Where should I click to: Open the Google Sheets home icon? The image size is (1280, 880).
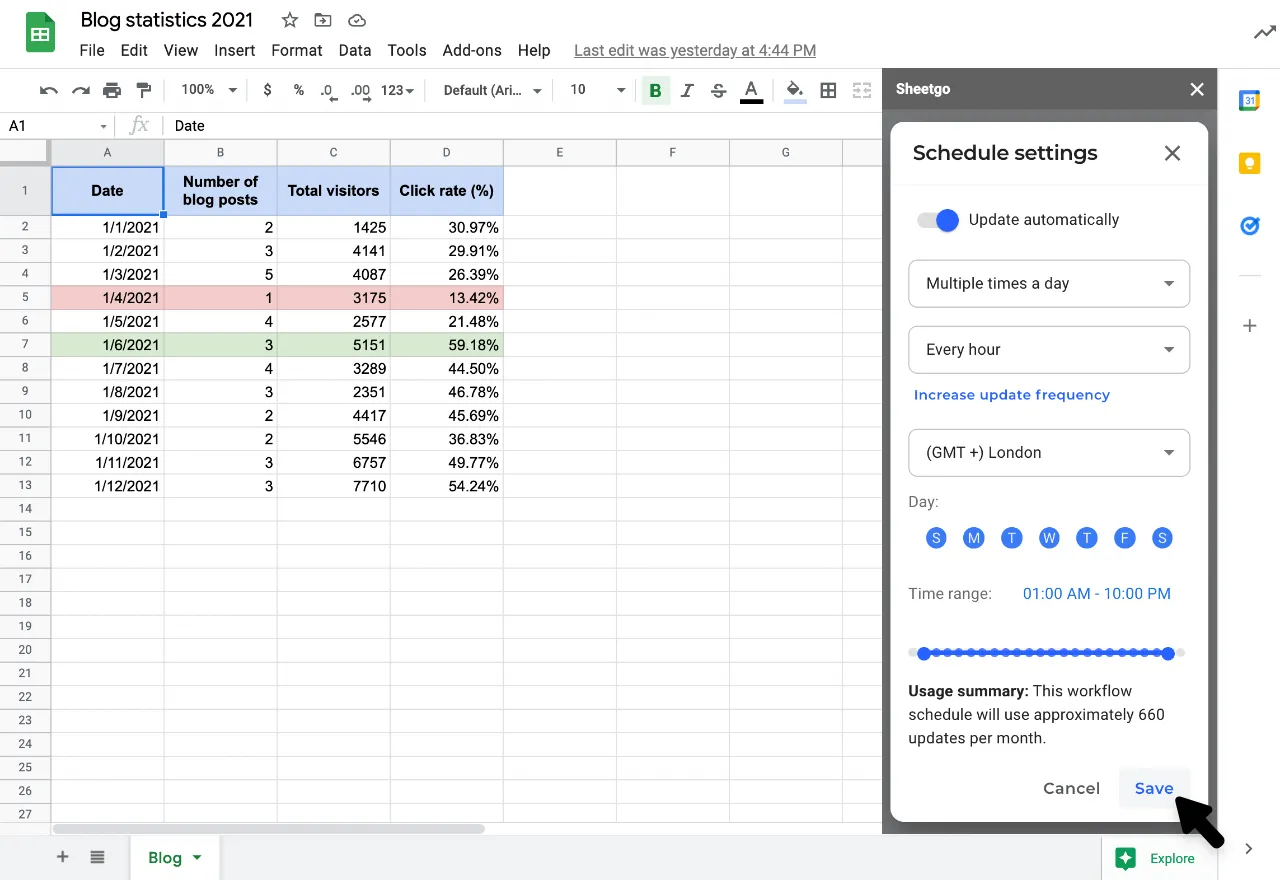coord(40,34)
